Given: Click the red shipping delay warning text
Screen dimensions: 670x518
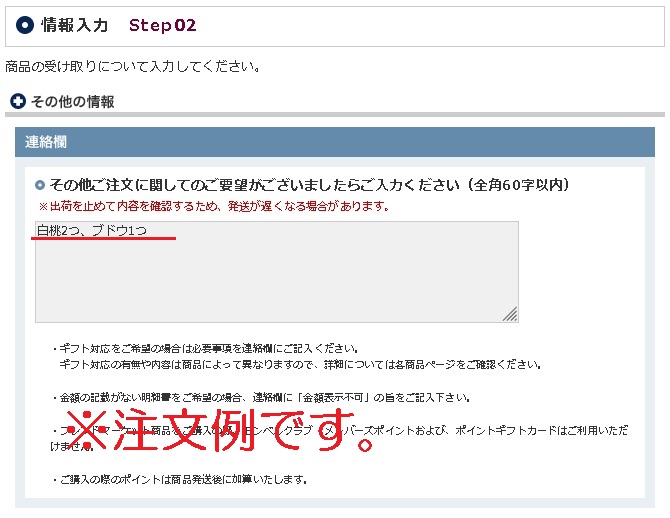Looking at the screenshot, I should 213,206.
